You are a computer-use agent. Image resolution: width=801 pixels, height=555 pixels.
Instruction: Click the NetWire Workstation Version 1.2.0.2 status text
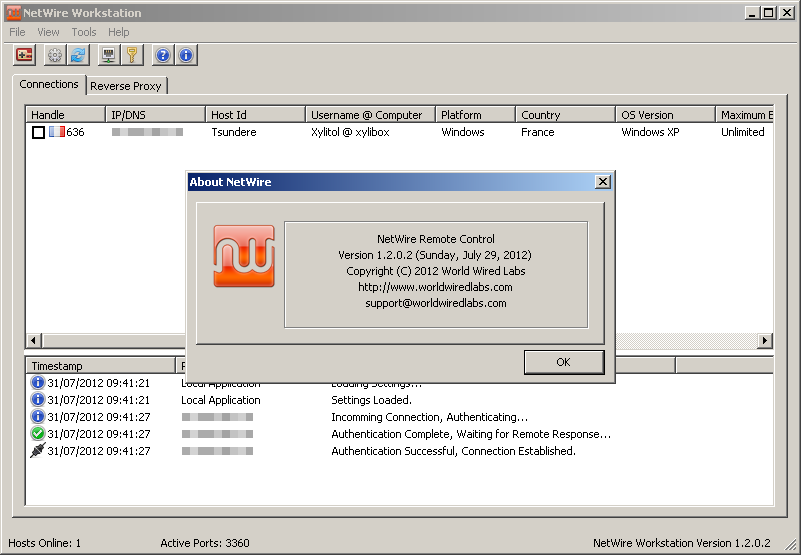pos(681,543)
